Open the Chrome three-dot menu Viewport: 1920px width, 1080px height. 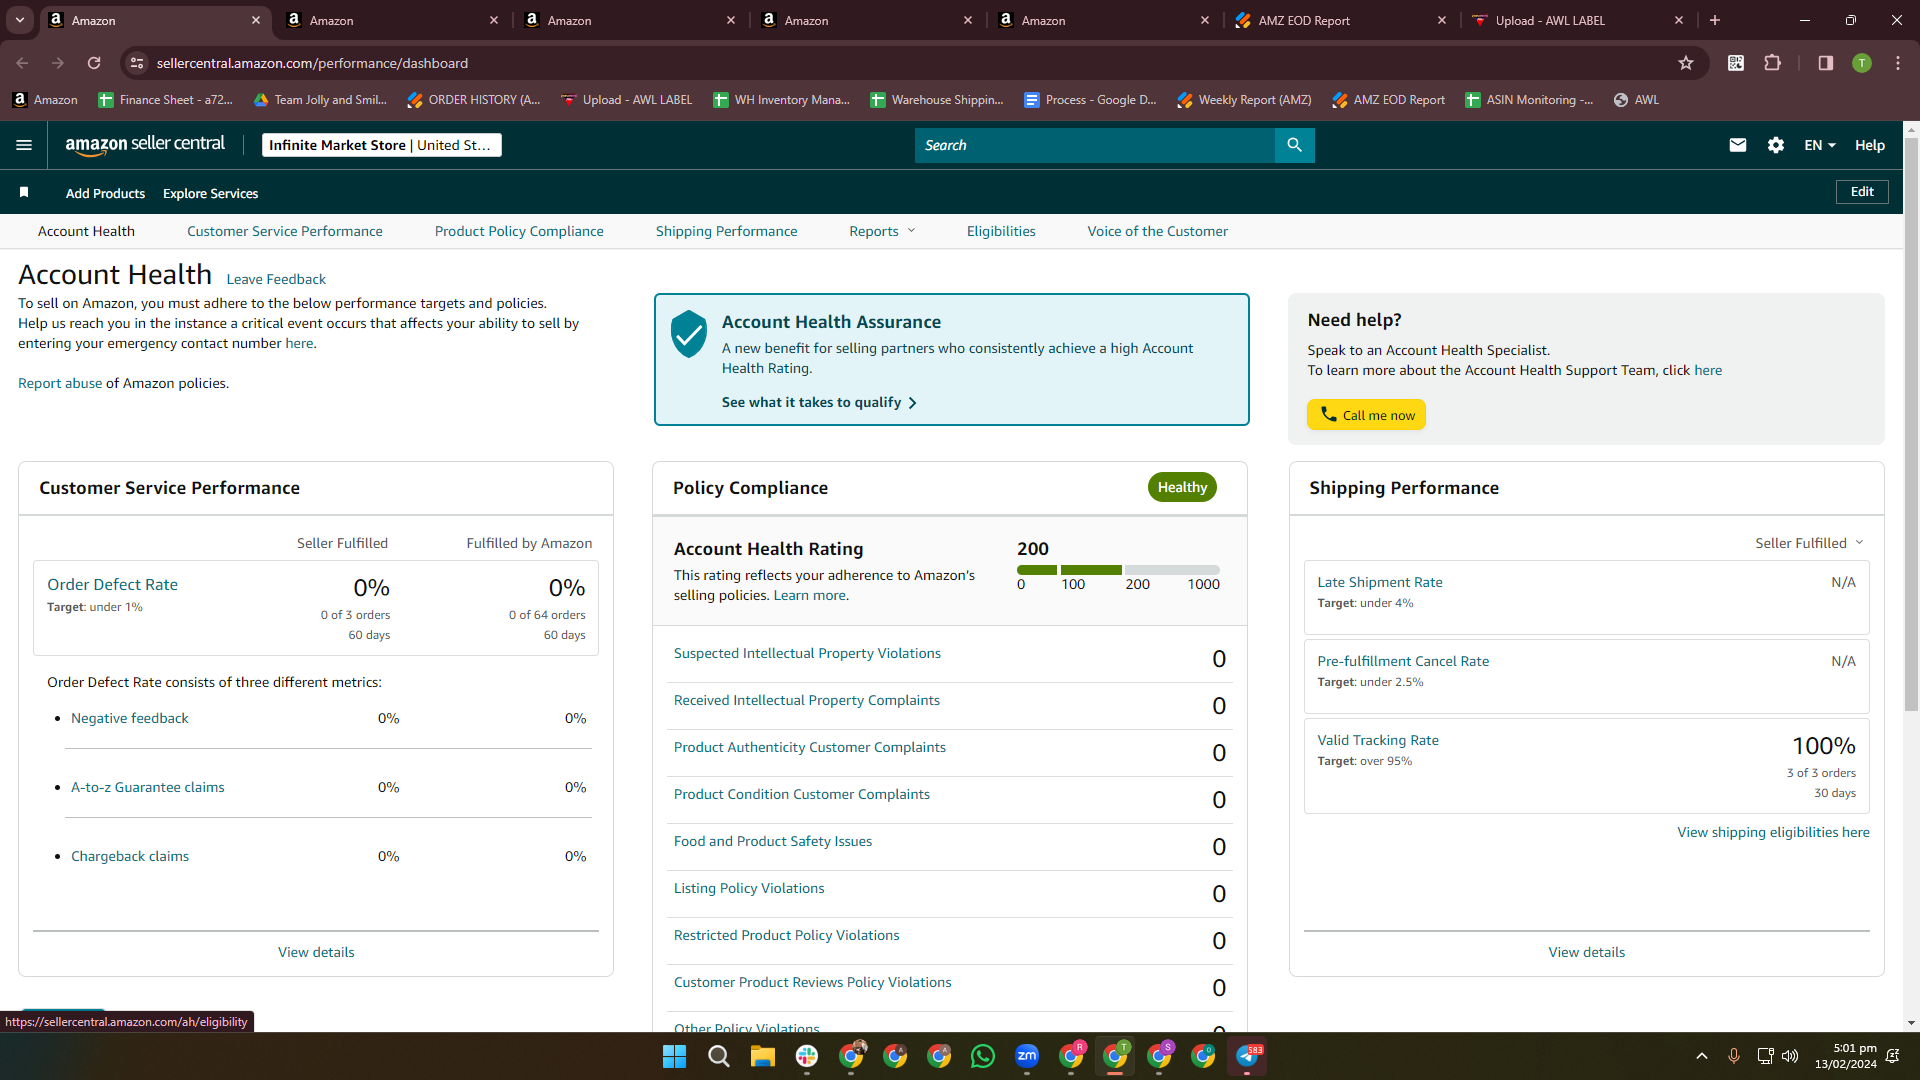tap(1898, 63)
